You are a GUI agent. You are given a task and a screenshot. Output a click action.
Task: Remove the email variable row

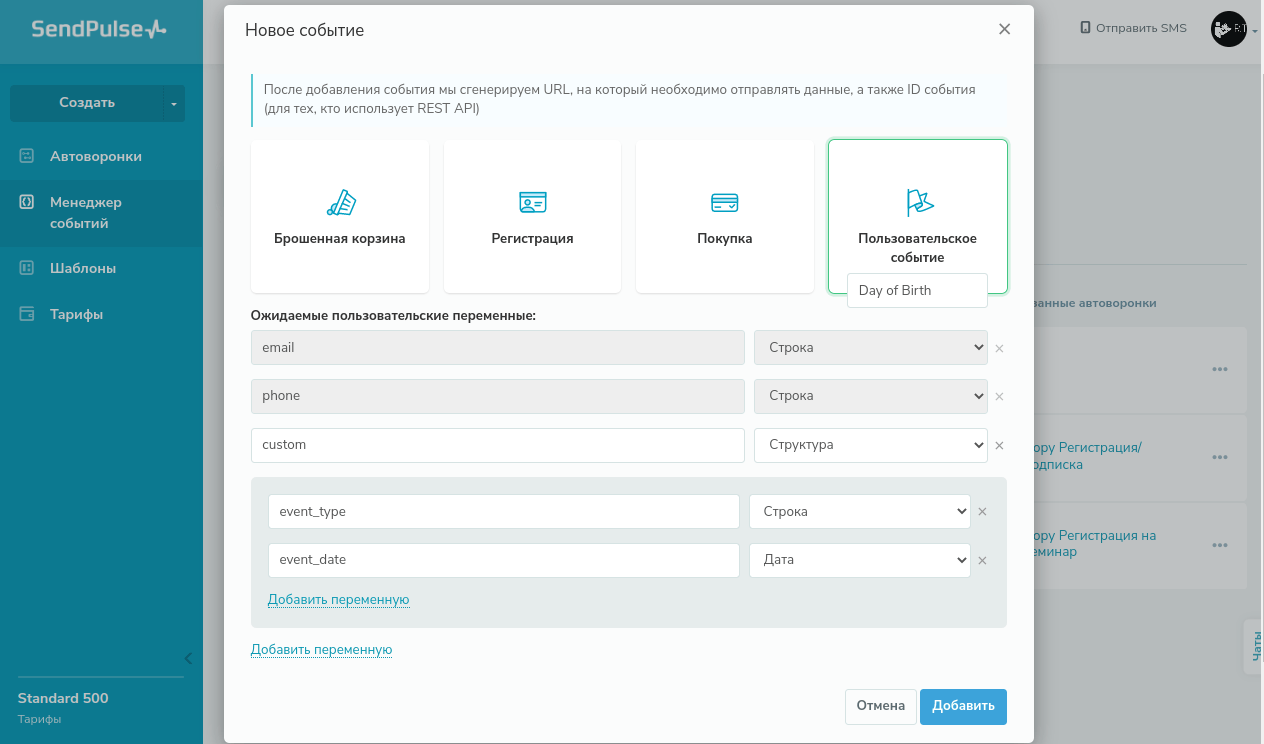(x=999, y=349)
